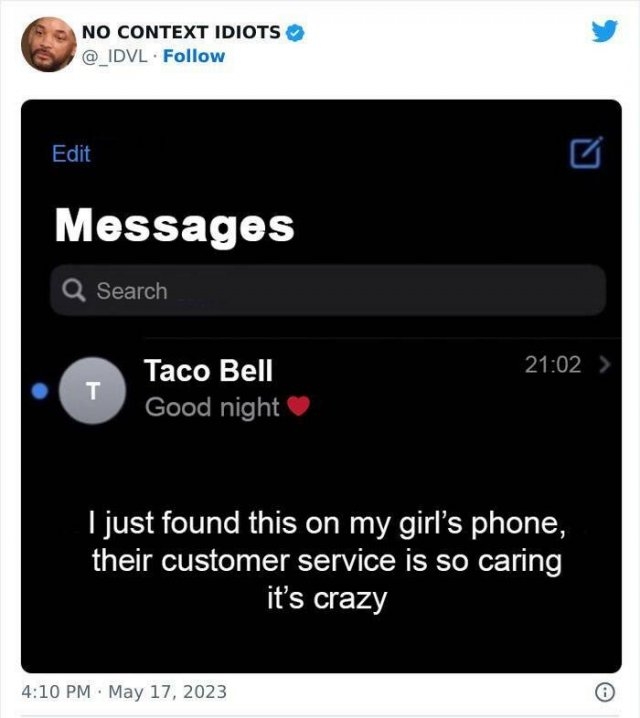Click the Search messages field
Viewport: 640px width, 718px height.
[328, 290]
